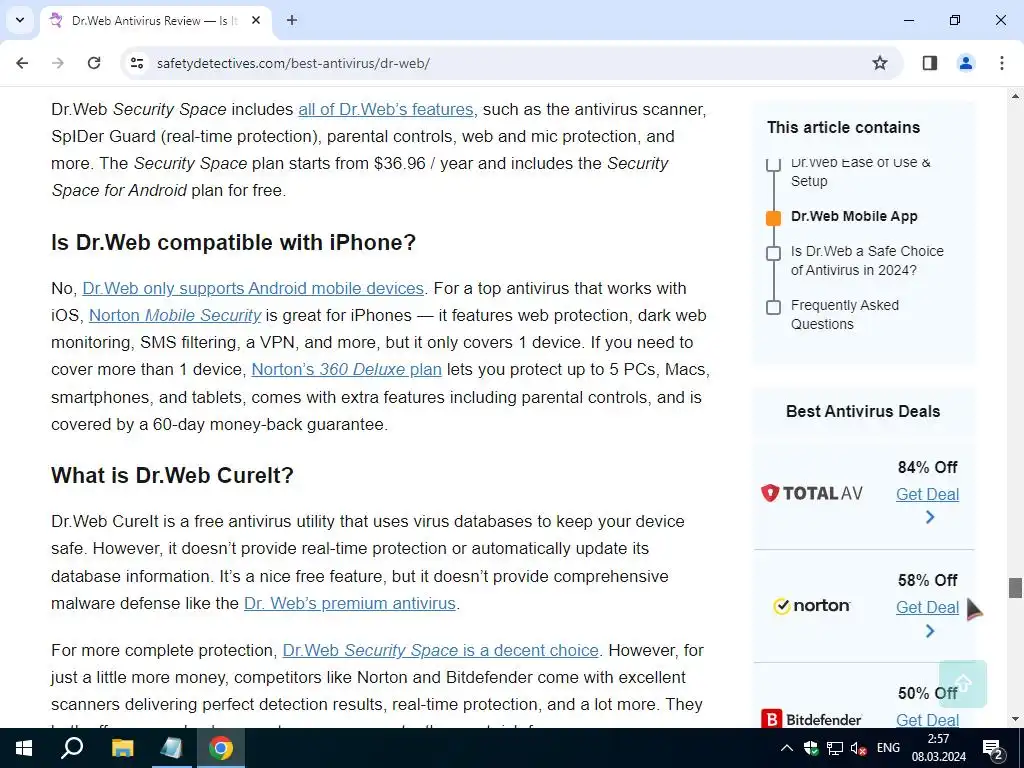Open Windows Security tray icon

[811, 748]
